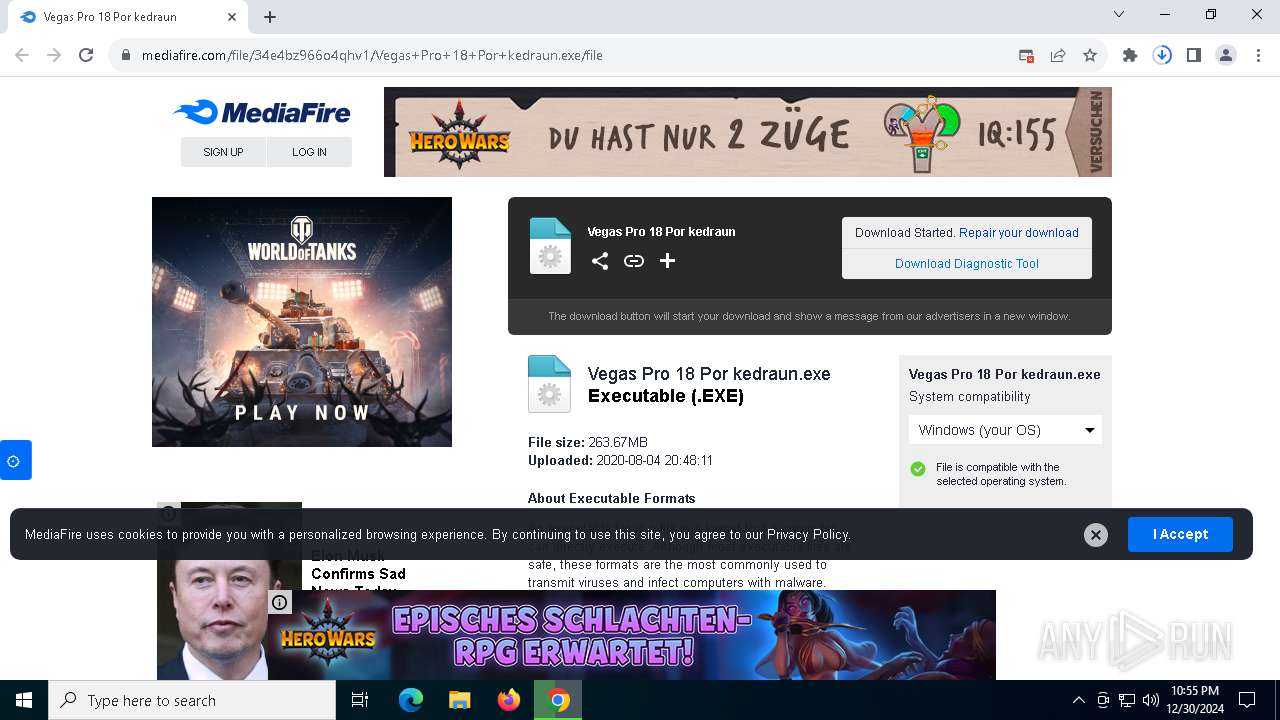
Task: Open the Privacy Policy link in the cookie banner
Action: click(808, 535)
